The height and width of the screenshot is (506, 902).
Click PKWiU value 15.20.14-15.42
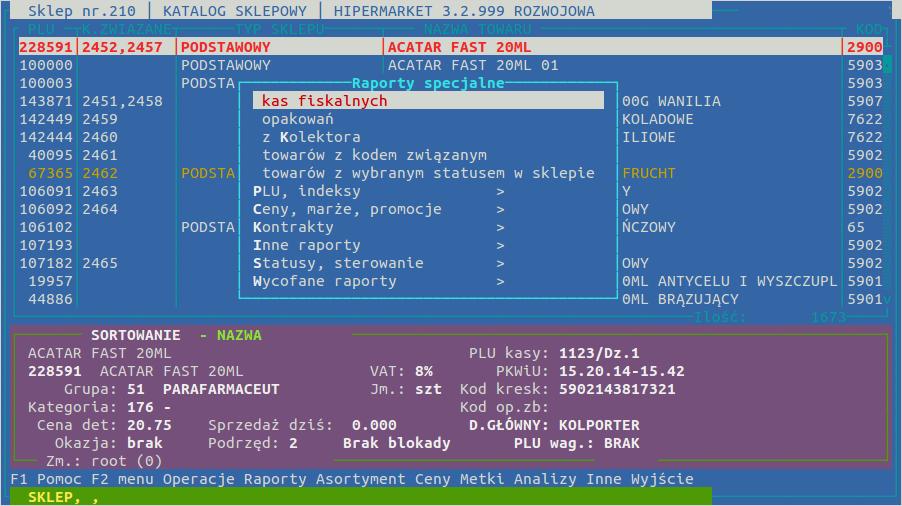pos(622,371)
